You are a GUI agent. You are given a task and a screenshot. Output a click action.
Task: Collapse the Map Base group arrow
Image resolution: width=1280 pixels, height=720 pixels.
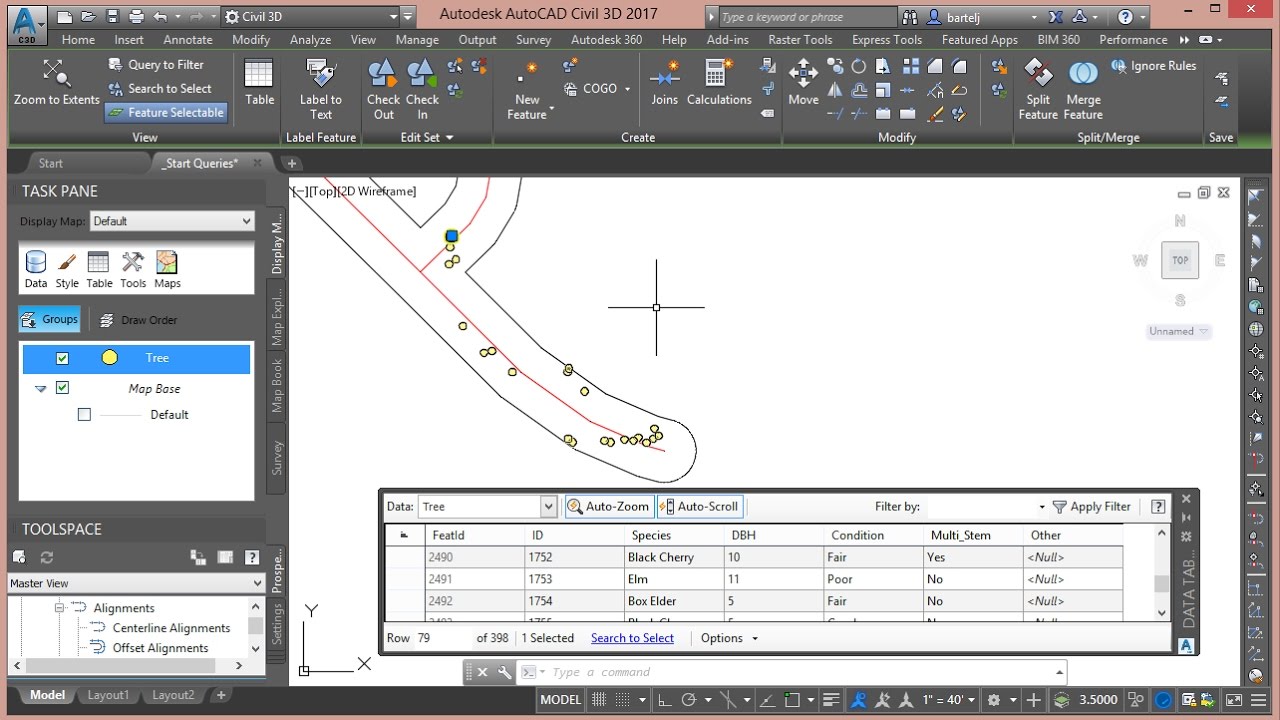(41, 389)
